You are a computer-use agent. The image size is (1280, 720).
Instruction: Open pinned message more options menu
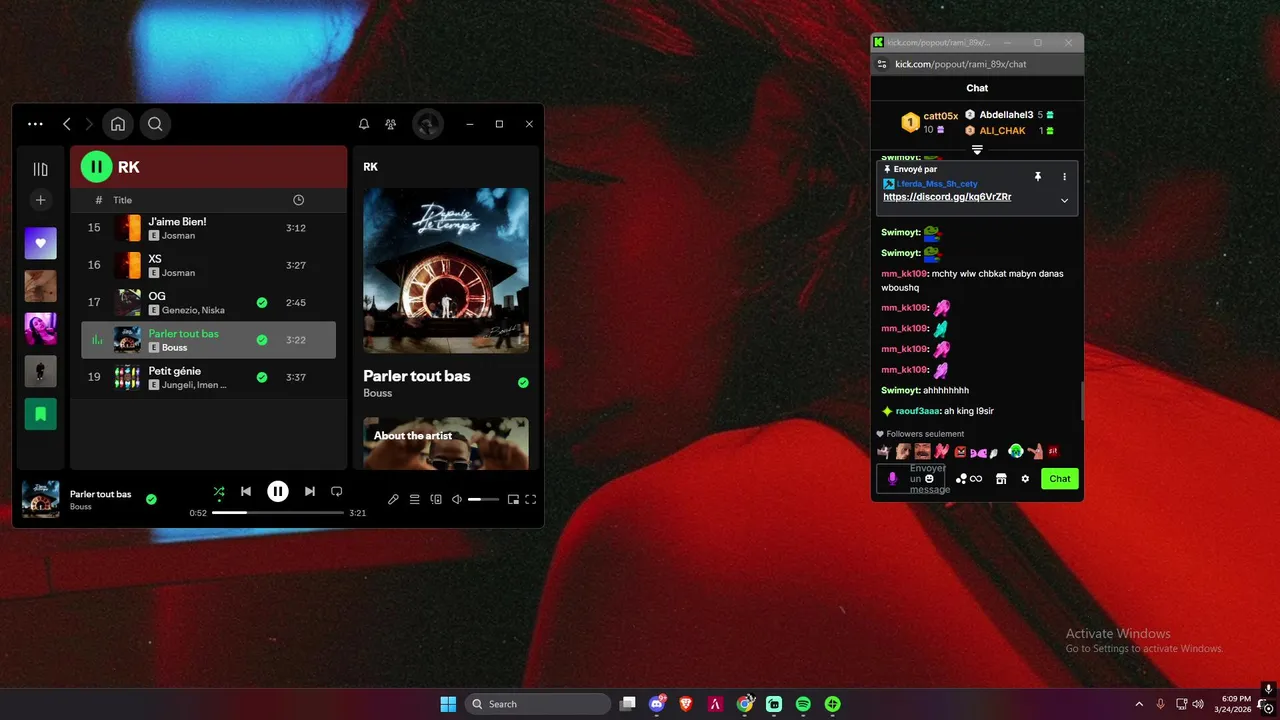[1064, 176]
